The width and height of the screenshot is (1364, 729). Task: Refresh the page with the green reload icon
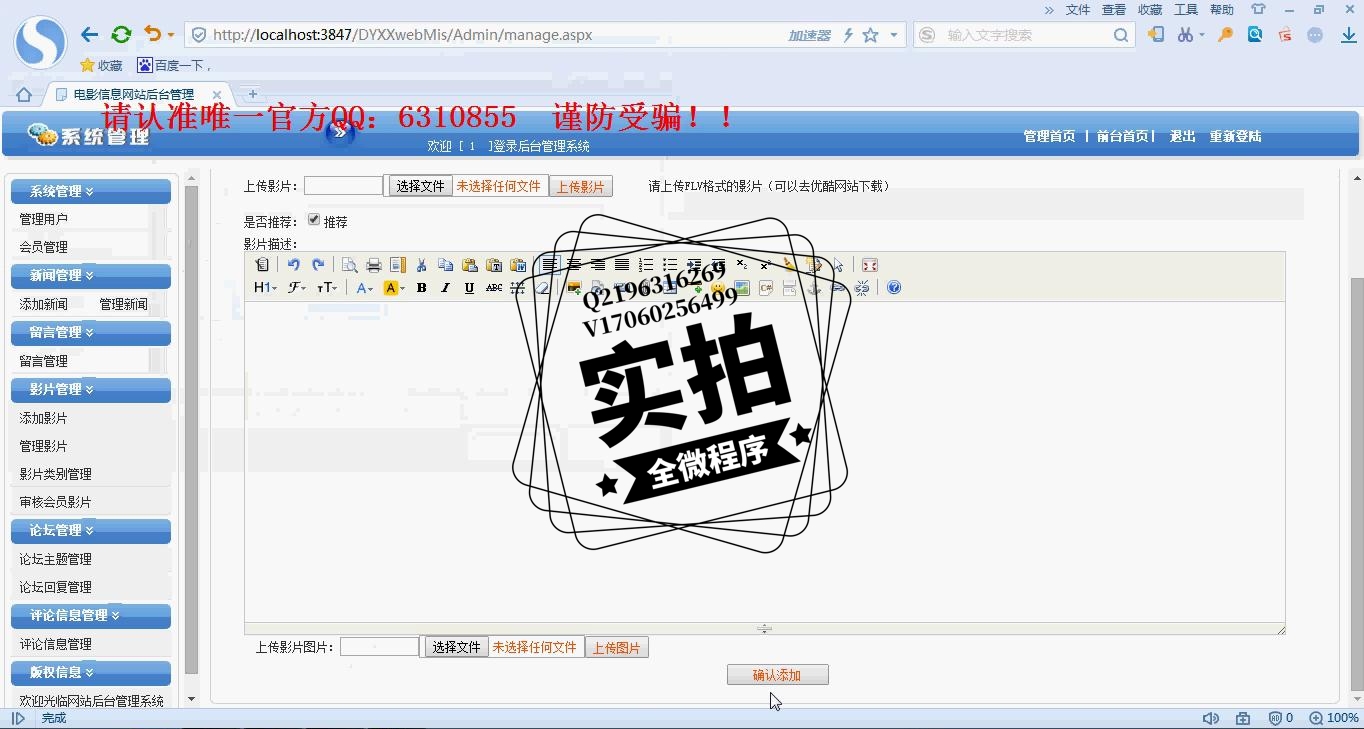click(121, 34)
